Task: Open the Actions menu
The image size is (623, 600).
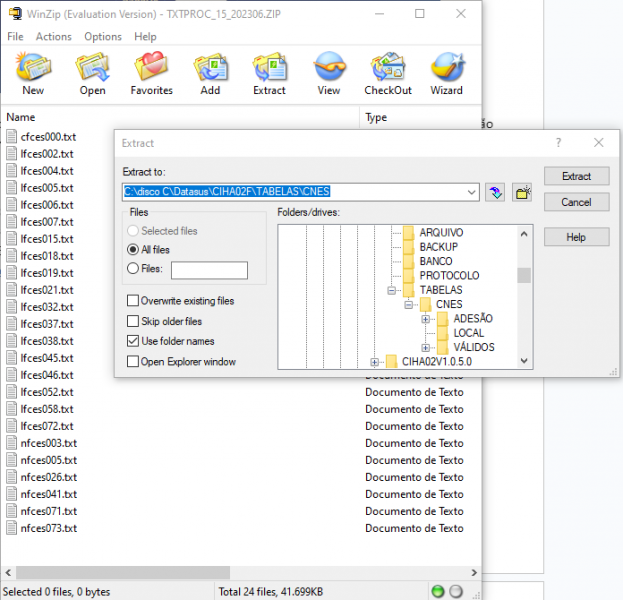Action: [54, 37]
